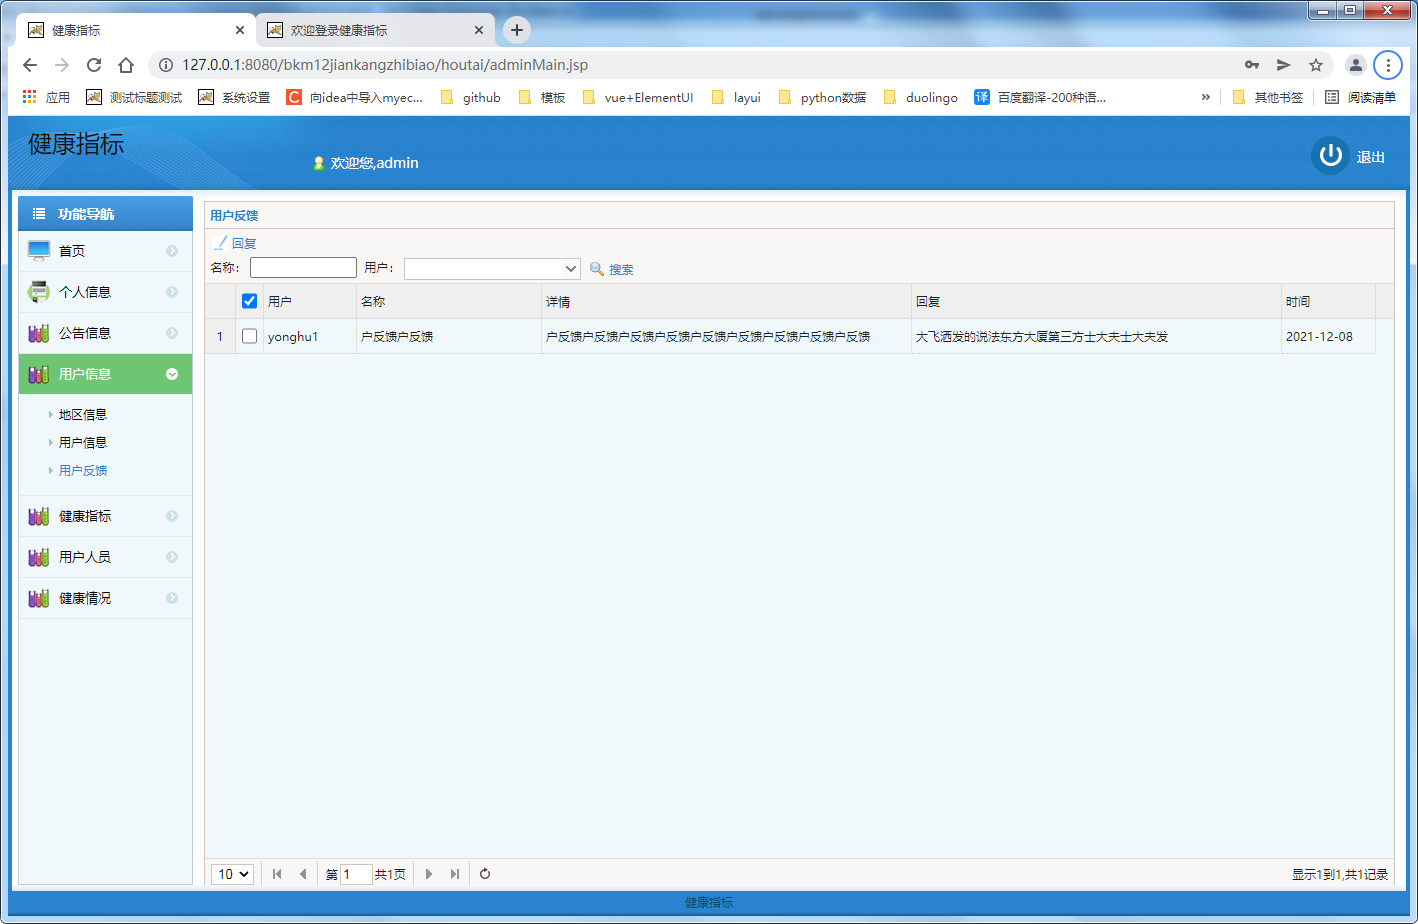This screenshot has width=1418, height=924.
Task: Bookmark this page with the star icon
Action: click(1316, 65)
